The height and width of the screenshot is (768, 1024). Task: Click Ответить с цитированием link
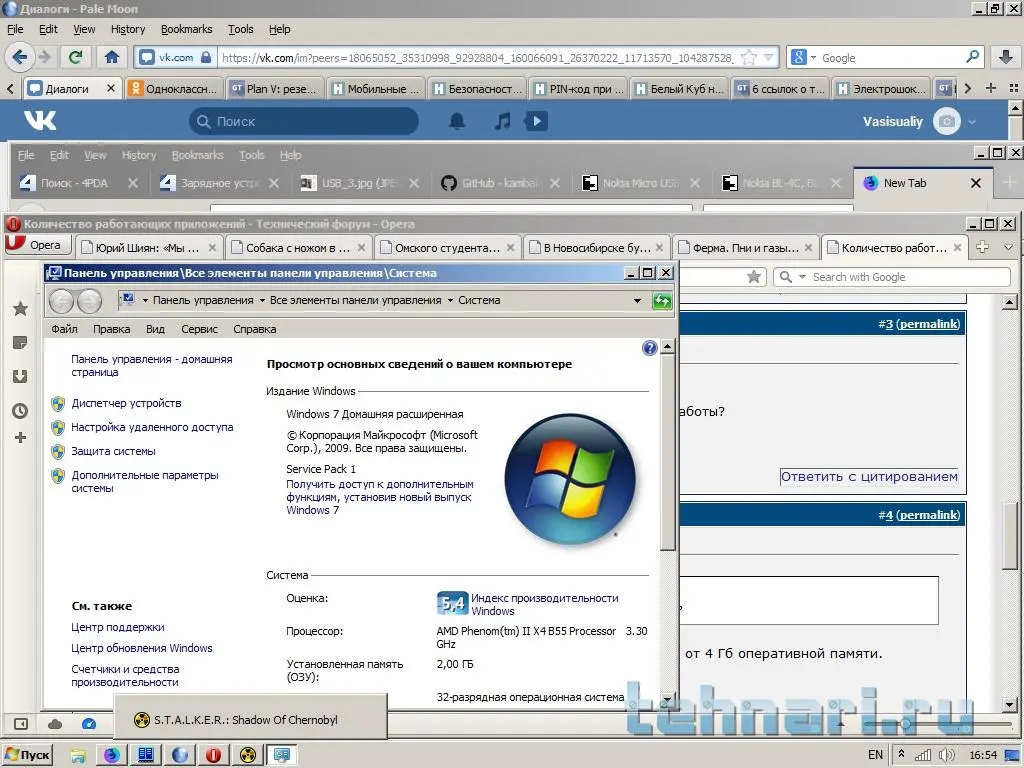[869, 476]
